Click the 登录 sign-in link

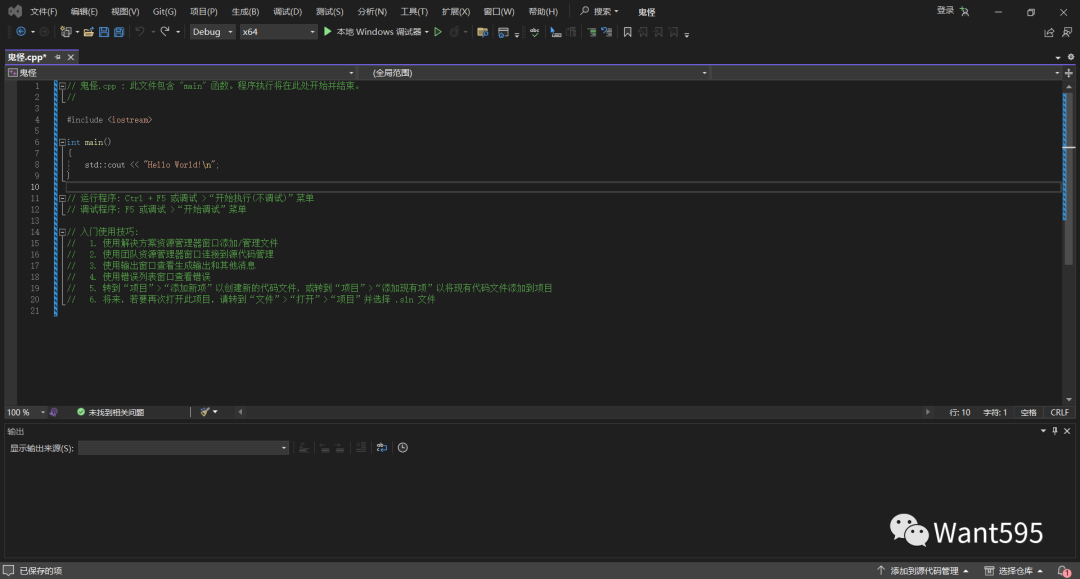(x=945, y=10)
